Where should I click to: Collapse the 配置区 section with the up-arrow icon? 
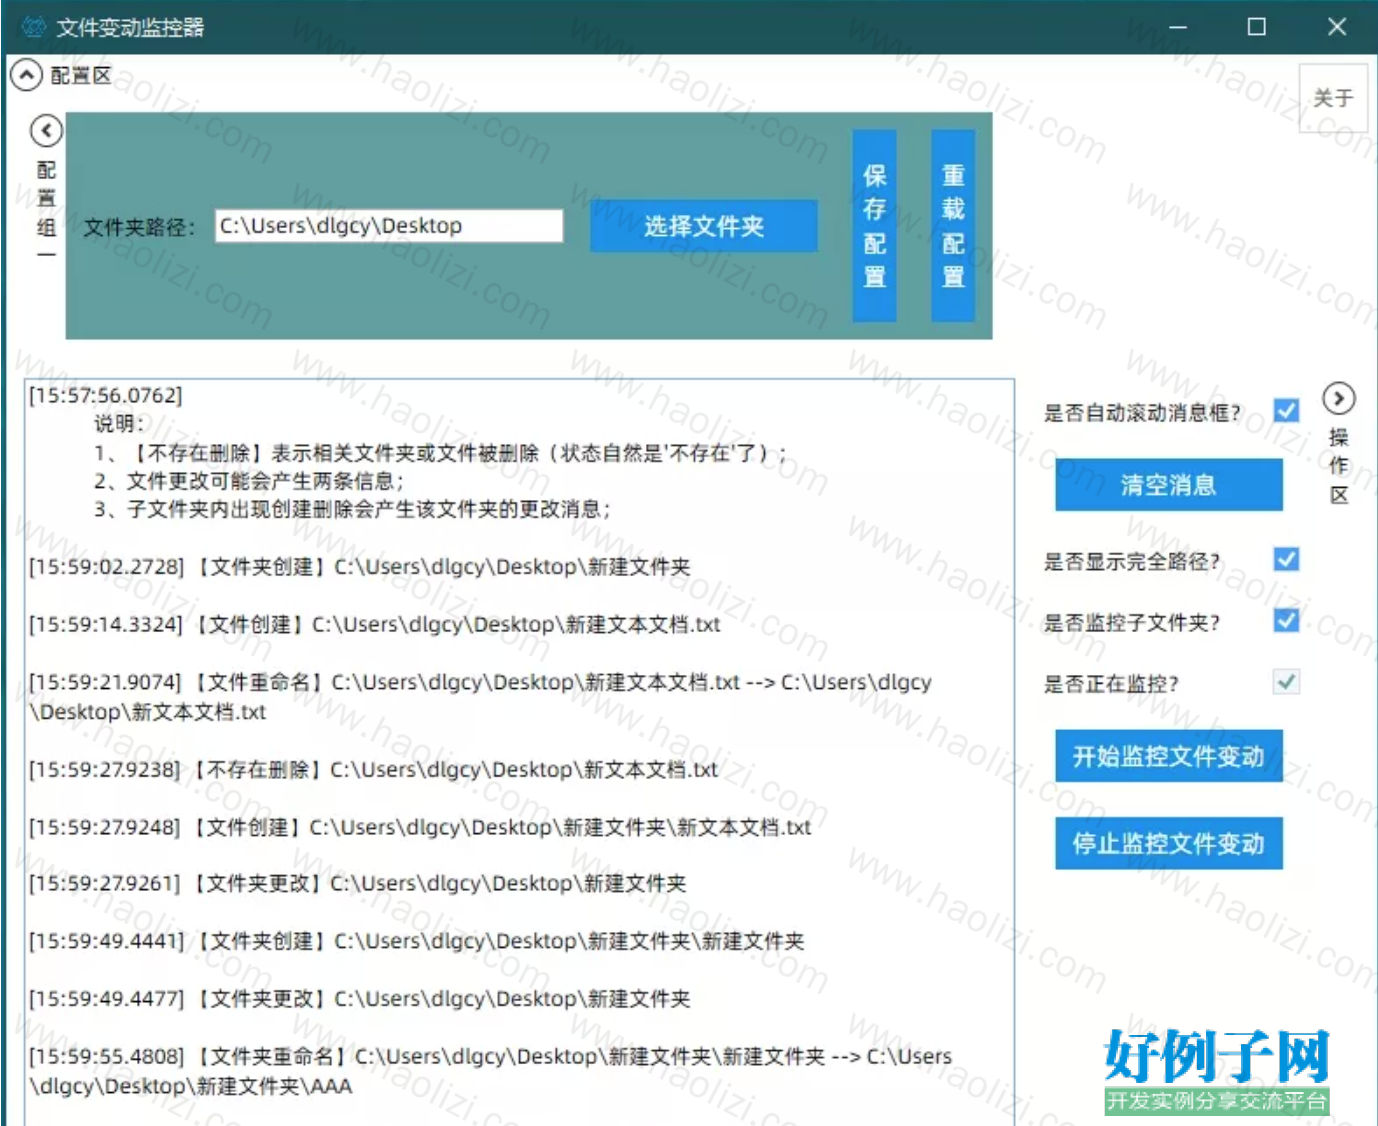click(26, 75)
